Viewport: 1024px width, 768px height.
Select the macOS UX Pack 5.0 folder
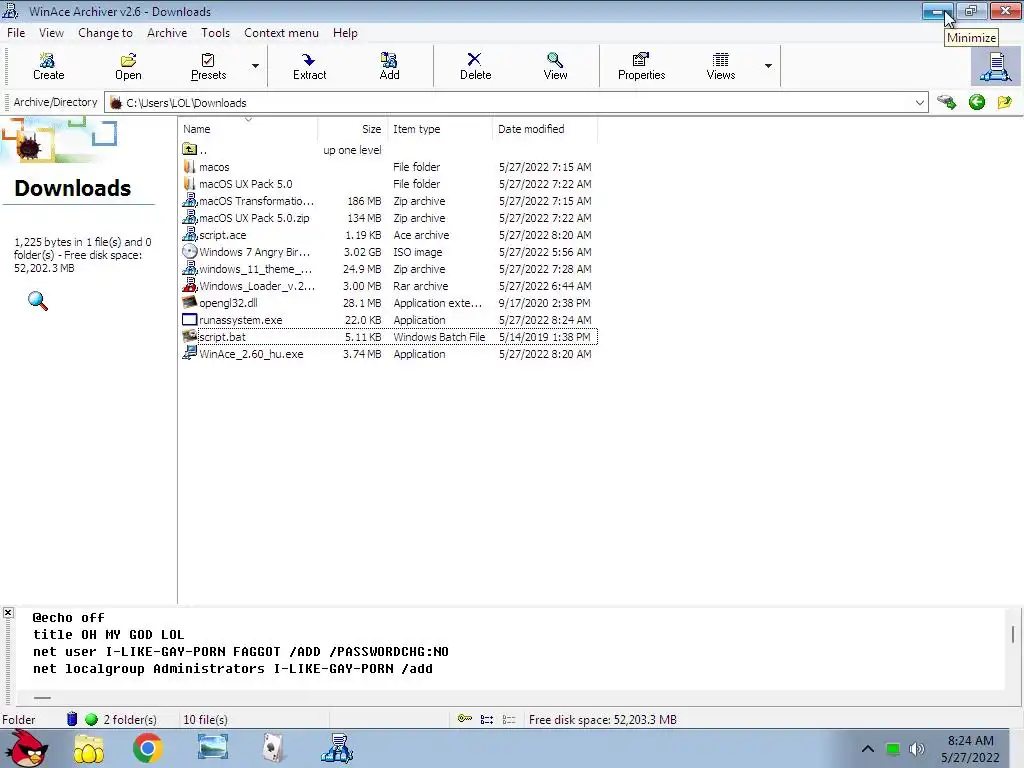tap(389, 184)
